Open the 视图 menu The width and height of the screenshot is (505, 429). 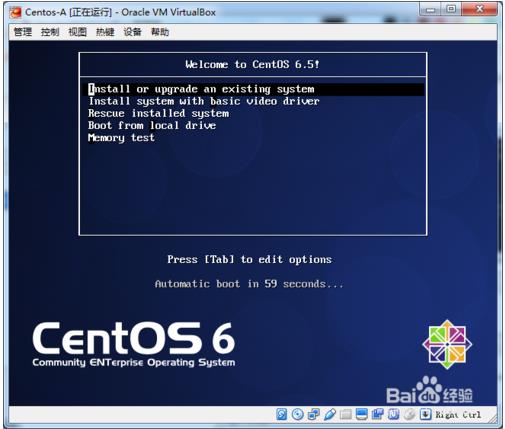click(x=77, y=32)
